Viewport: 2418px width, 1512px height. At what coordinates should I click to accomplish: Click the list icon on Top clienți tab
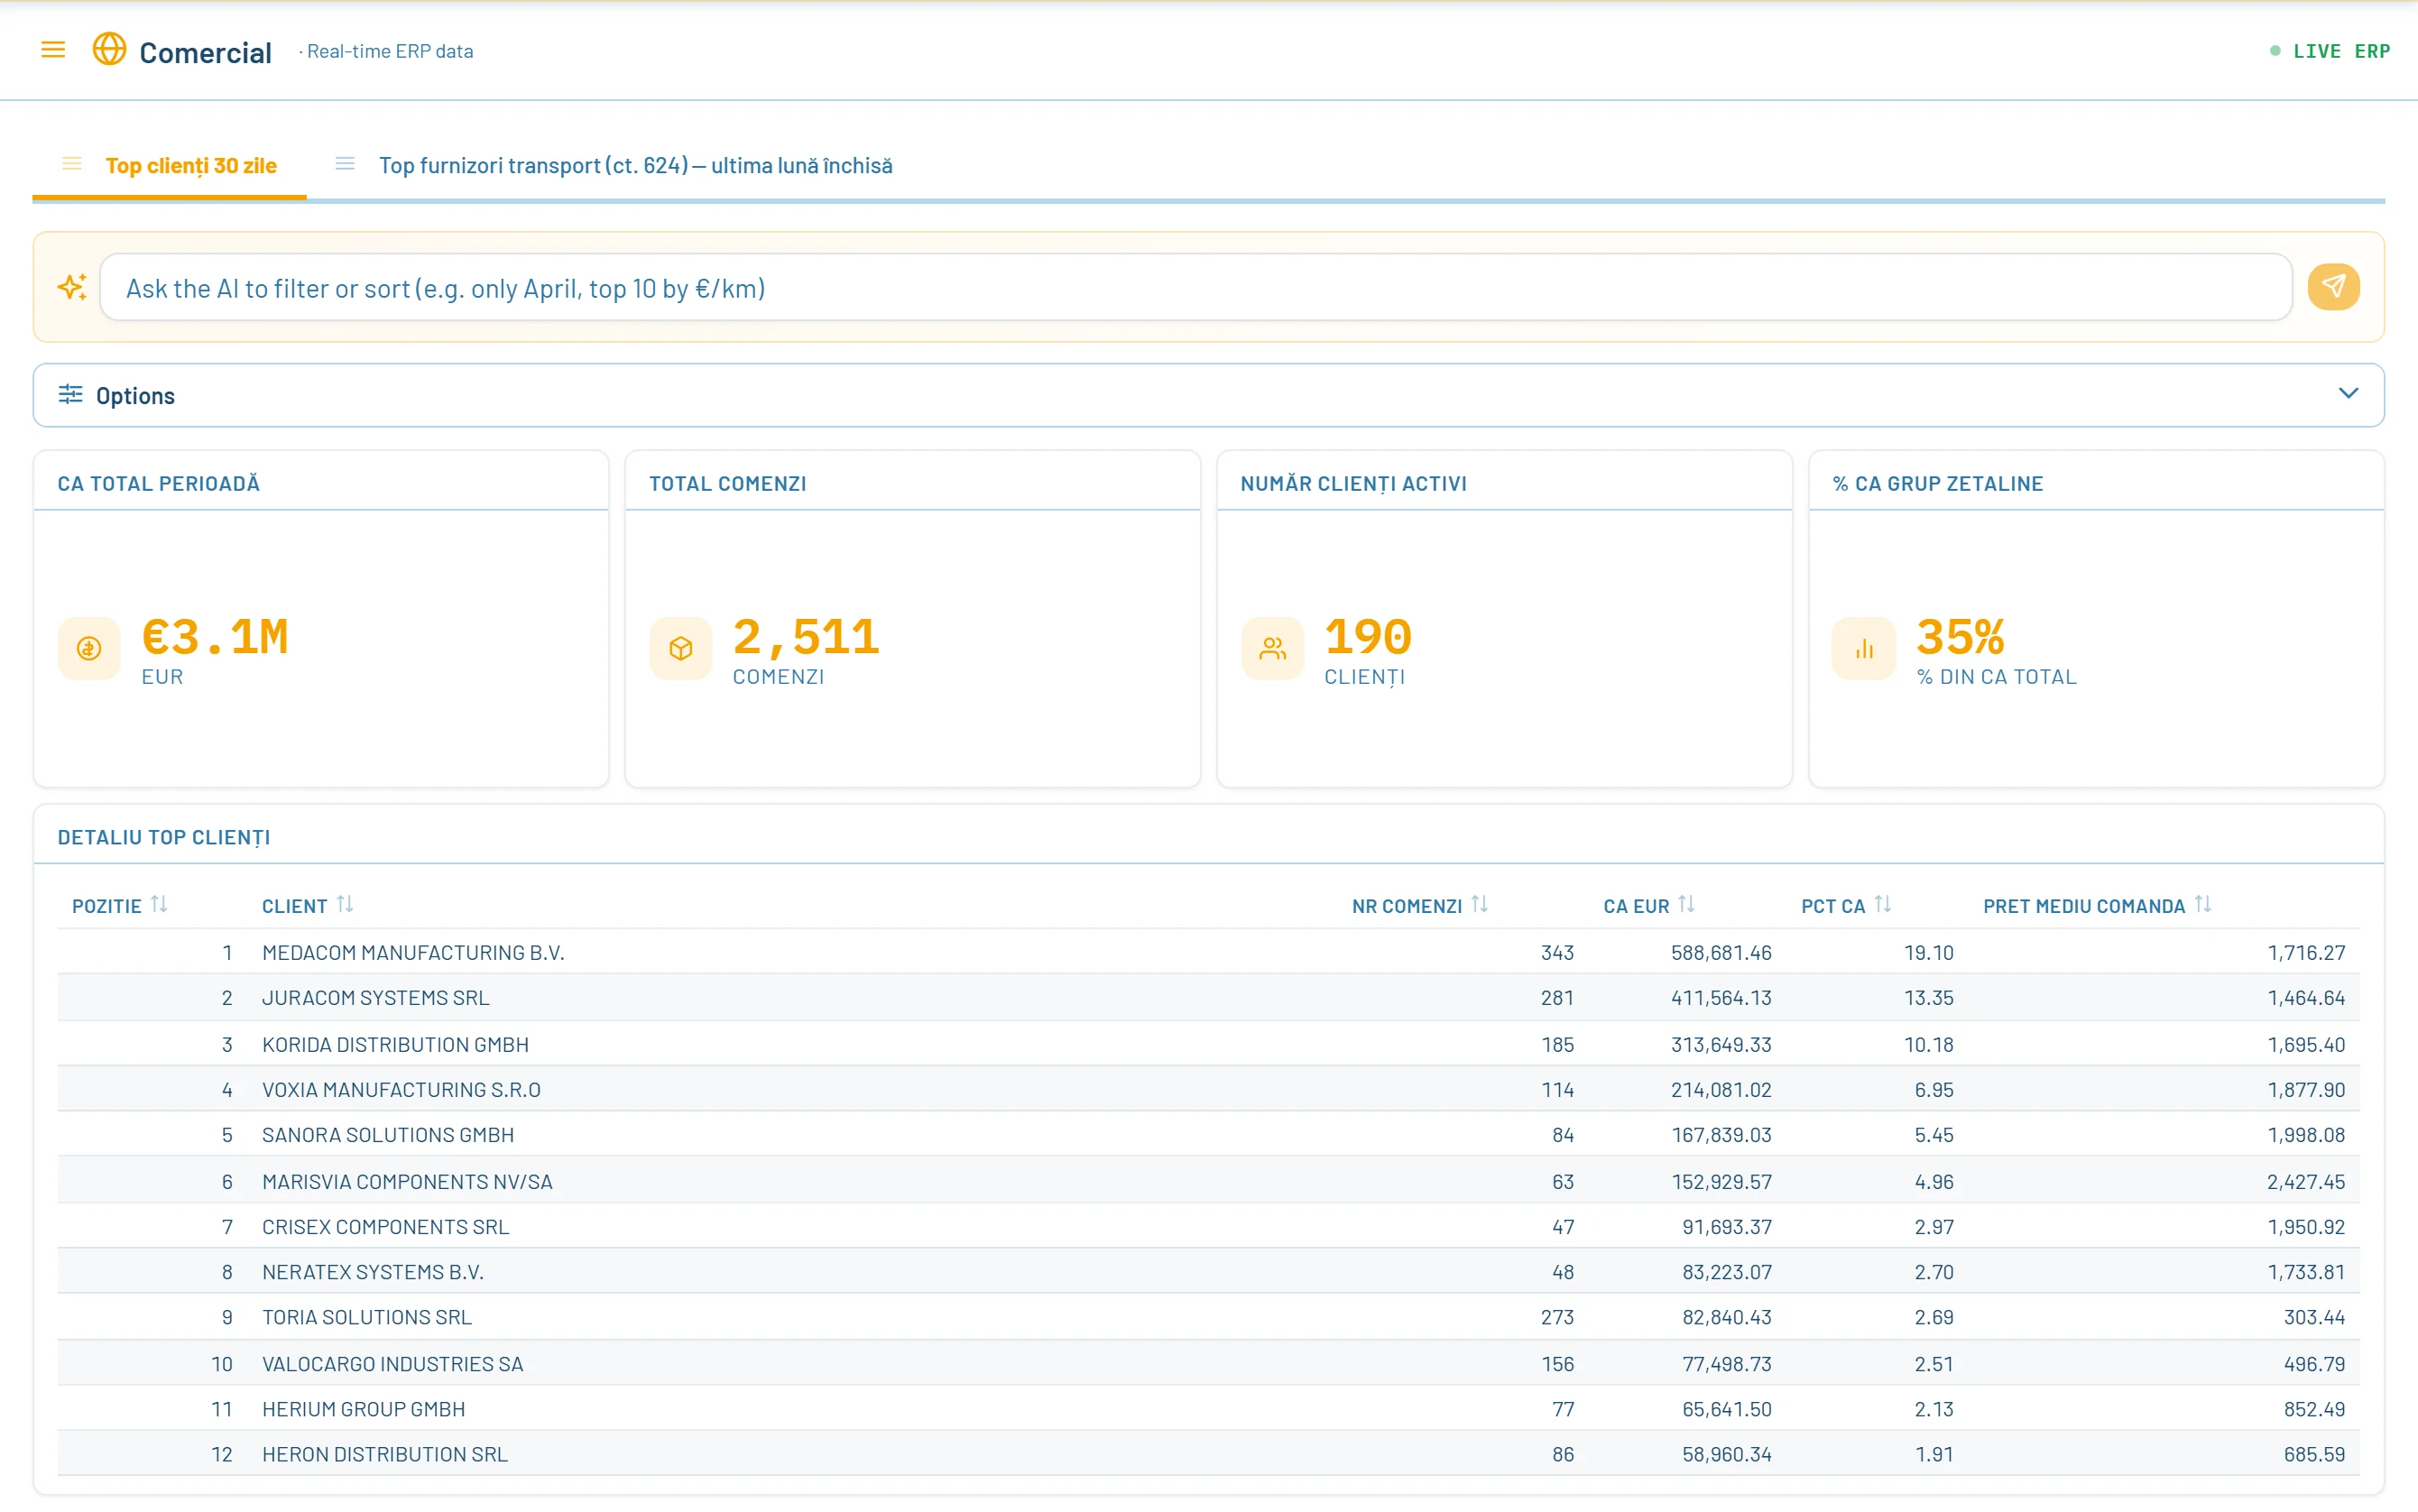tap(72, 163)
